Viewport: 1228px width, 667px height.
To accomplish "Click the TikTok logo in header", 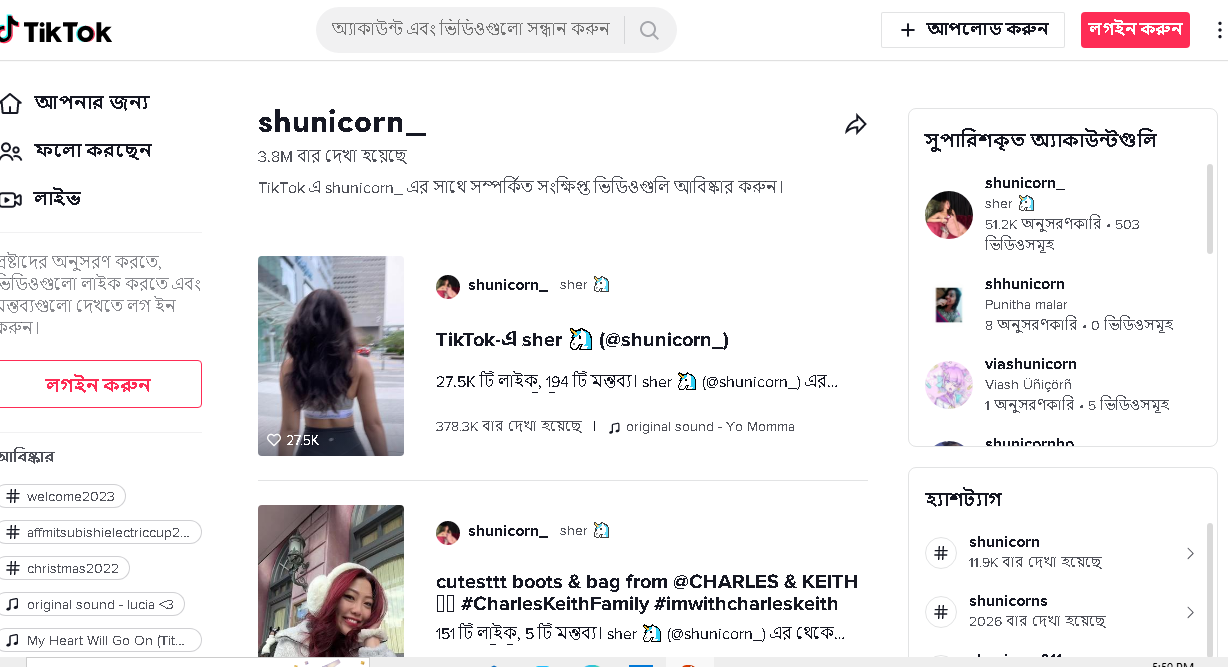I will point(56,31).
